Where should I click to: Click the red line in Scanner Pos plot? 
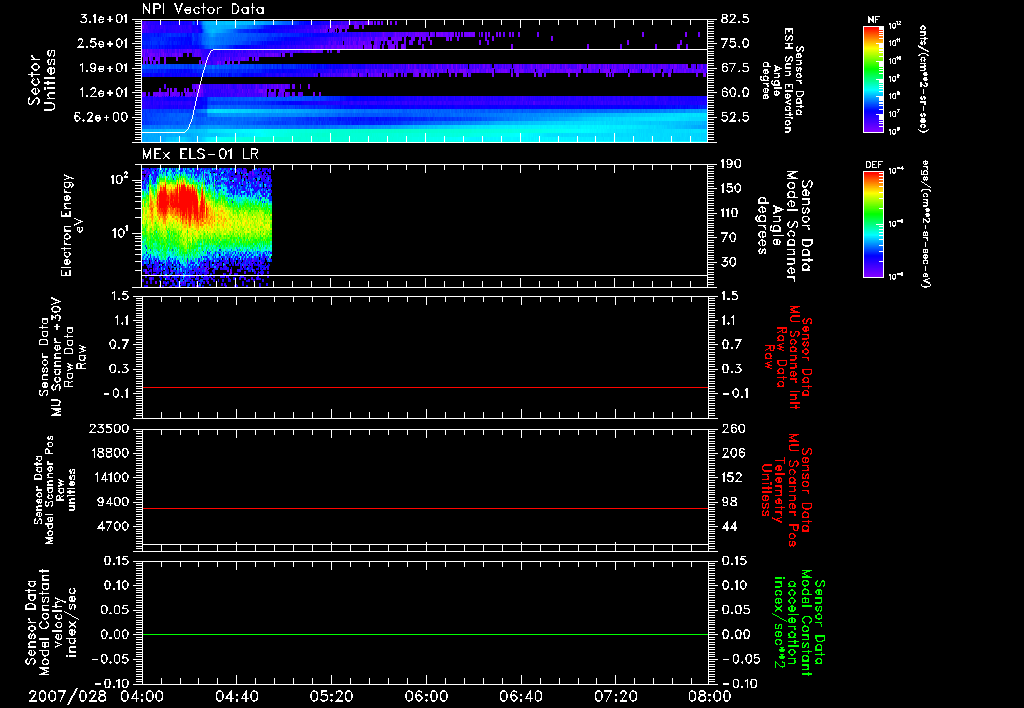(x=425, y=508)
